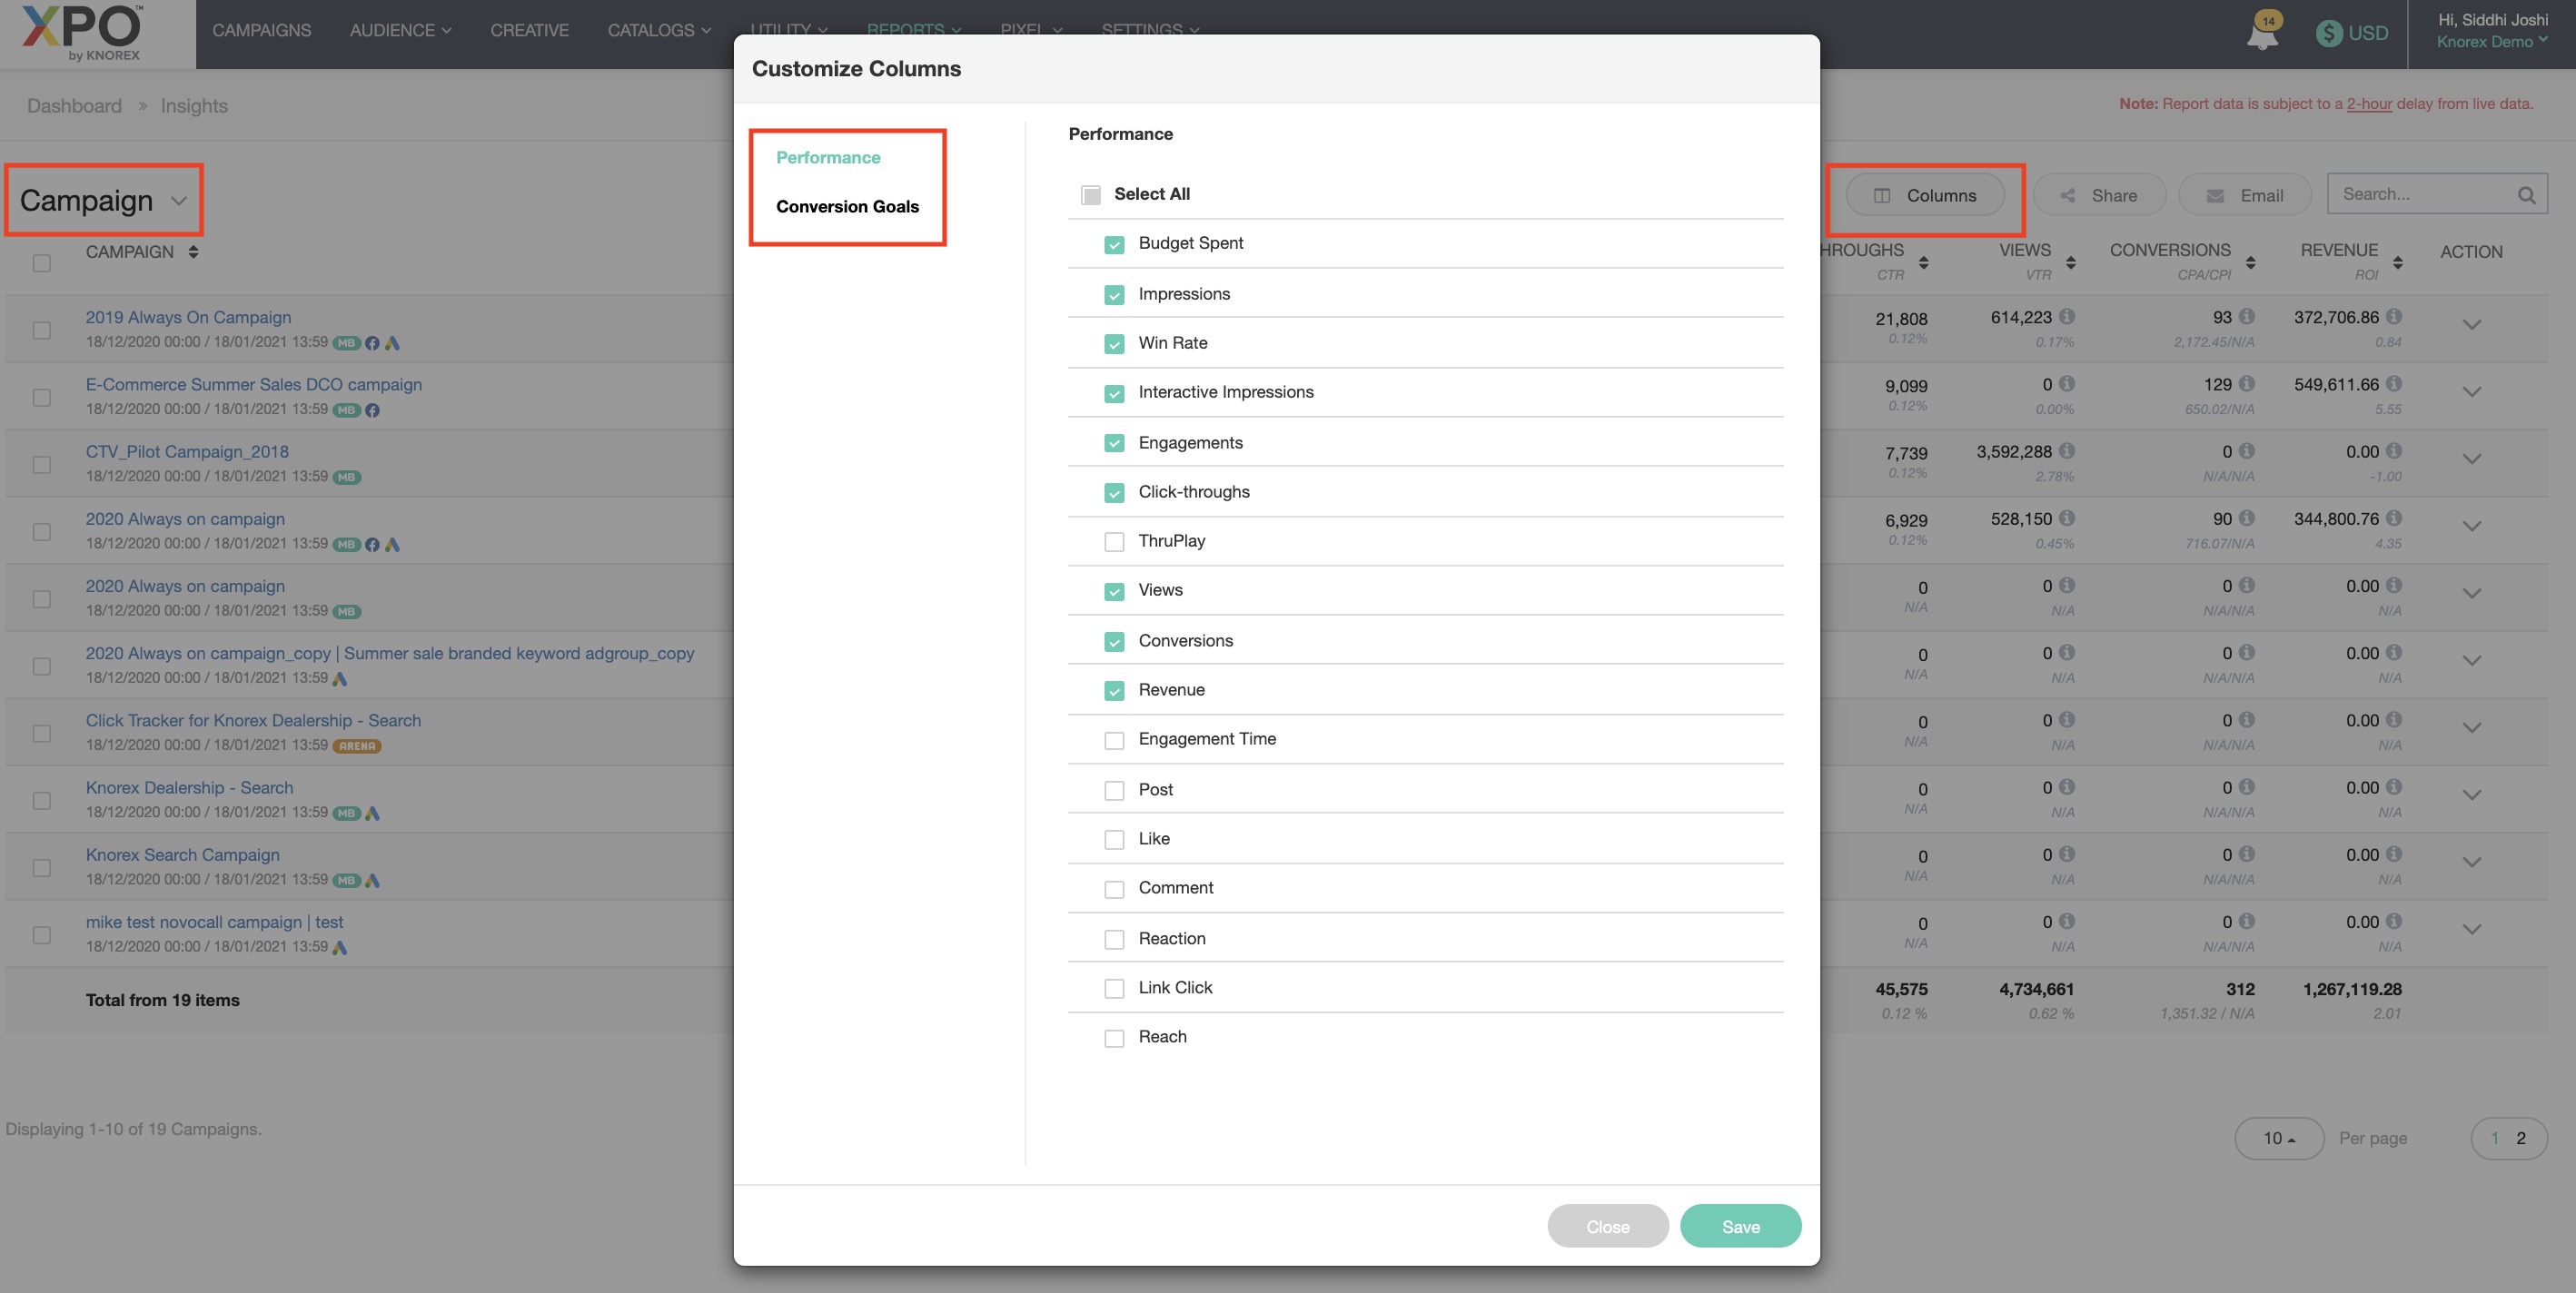The height and width of the screenshot is (1293, 2576).
Task: Open the 10 per page dropdown
Action: point(2278,1138)
